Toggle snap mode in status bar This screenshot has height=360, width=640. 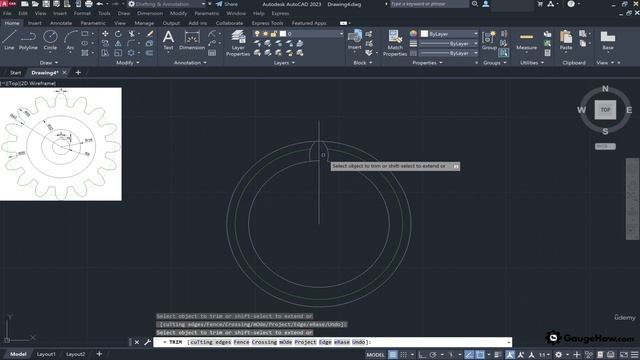click(404, 355)
